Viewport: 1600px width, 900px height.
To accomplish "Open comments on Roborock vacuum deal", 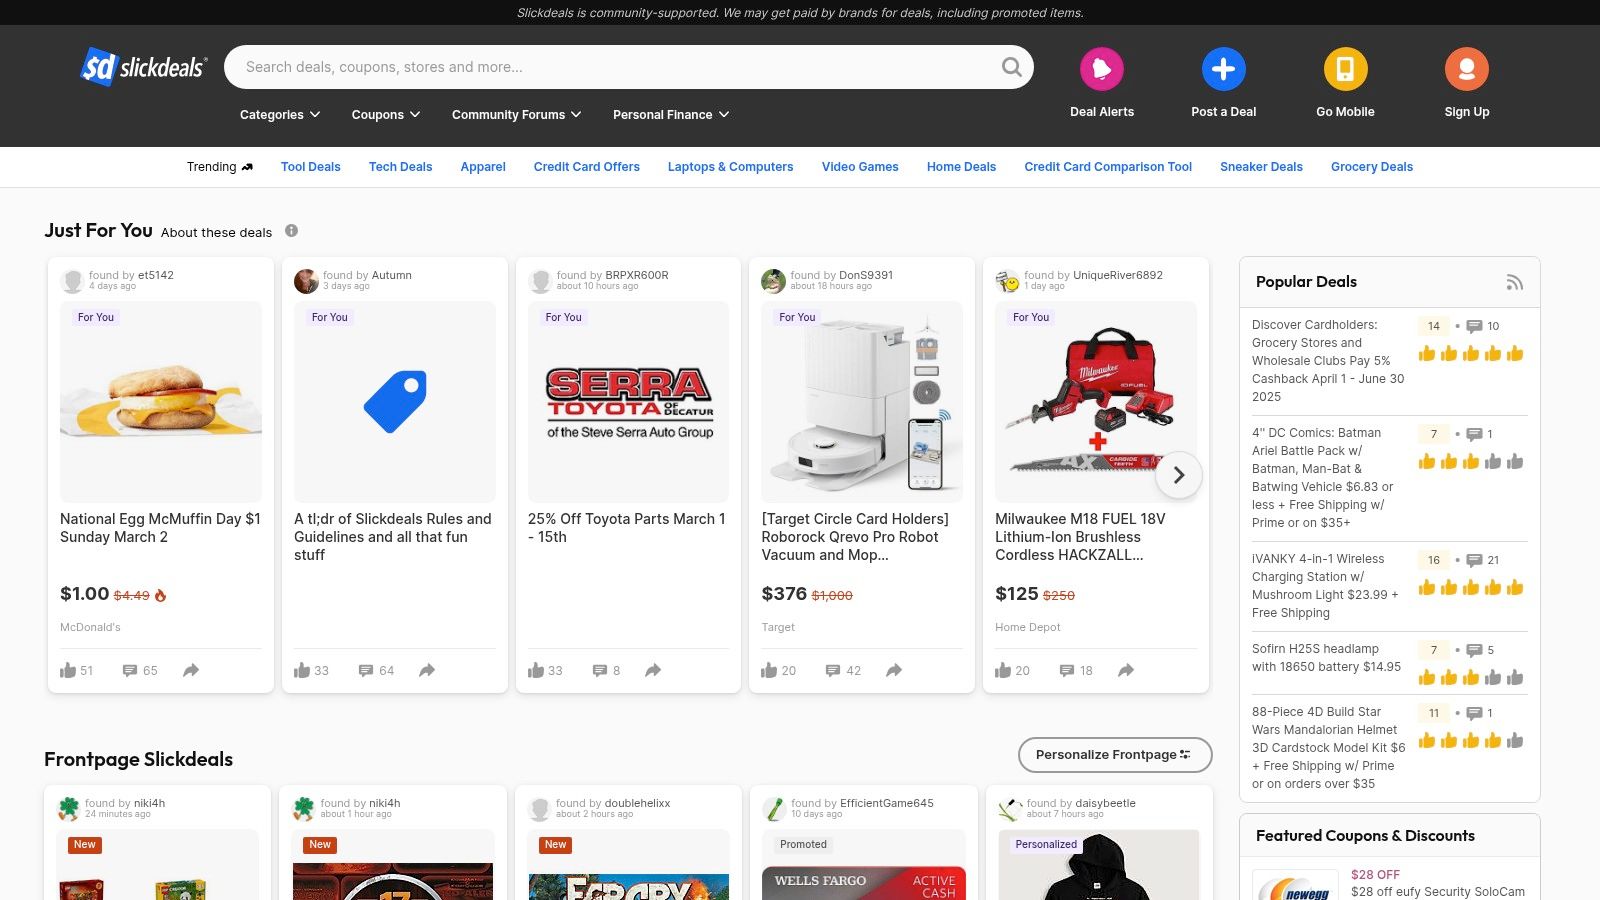I will click(833, 671).
